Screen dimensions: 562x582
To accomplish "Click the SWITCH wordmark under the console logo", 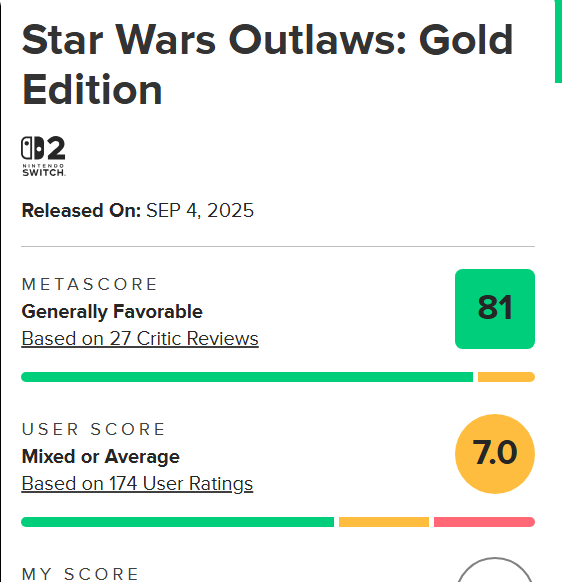I will [x=43, y=172].
